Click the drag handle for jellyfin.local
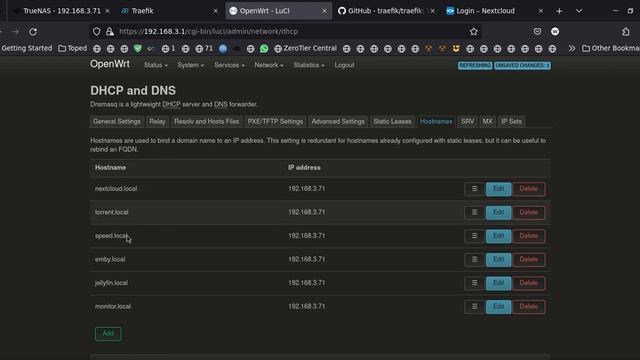This screenshot has height=360, width=640. [474, 283]
